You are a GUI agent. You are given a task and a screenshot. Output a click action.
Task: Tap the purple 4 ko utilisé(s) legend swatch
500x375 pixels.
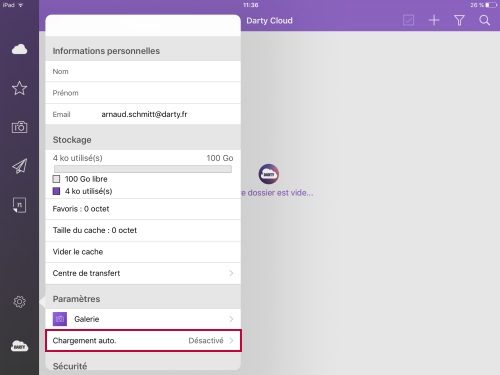[x=56, y=191]
